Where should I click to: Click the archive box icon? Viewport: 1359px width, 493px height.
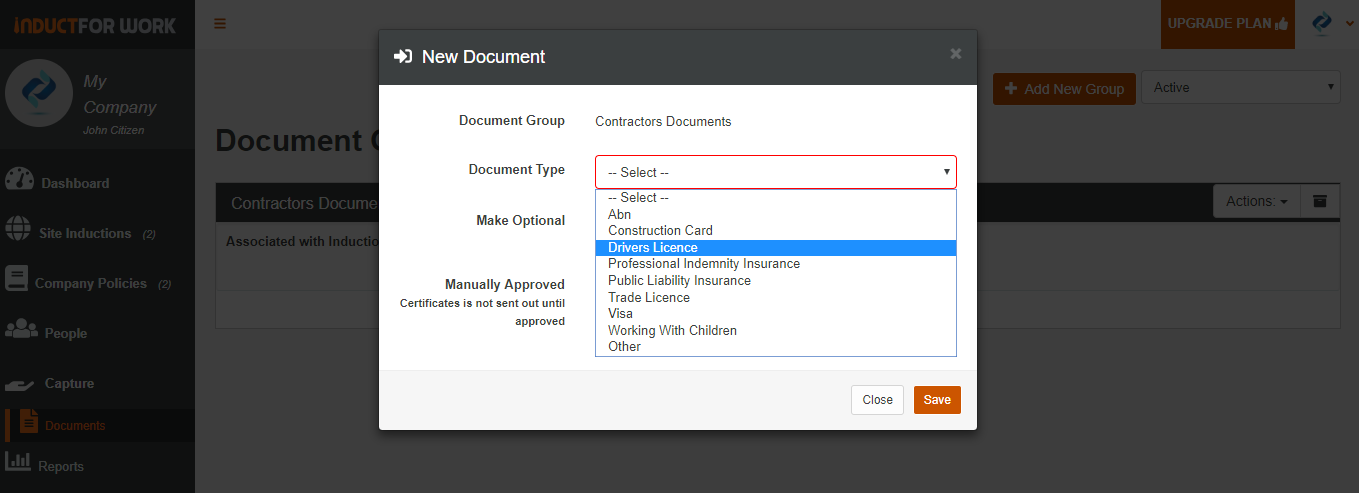point(1320,201)
